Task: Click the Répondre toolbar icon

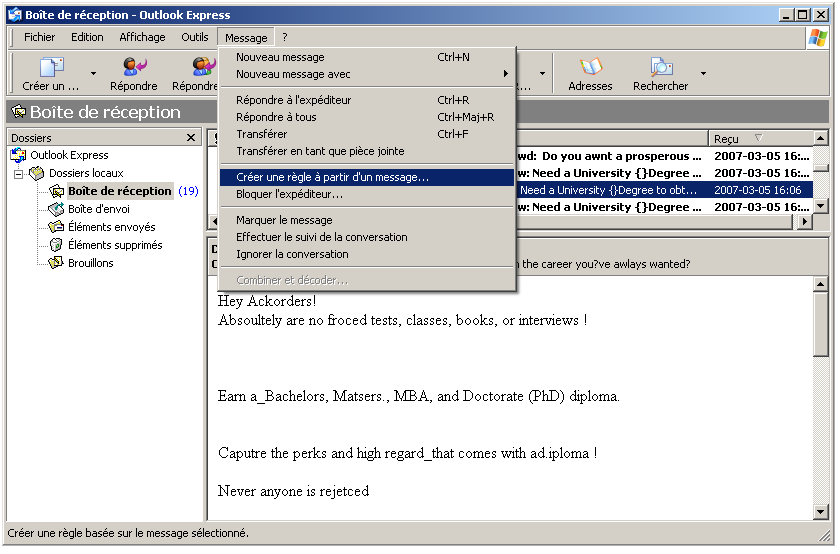Action: tap(134, 67)
